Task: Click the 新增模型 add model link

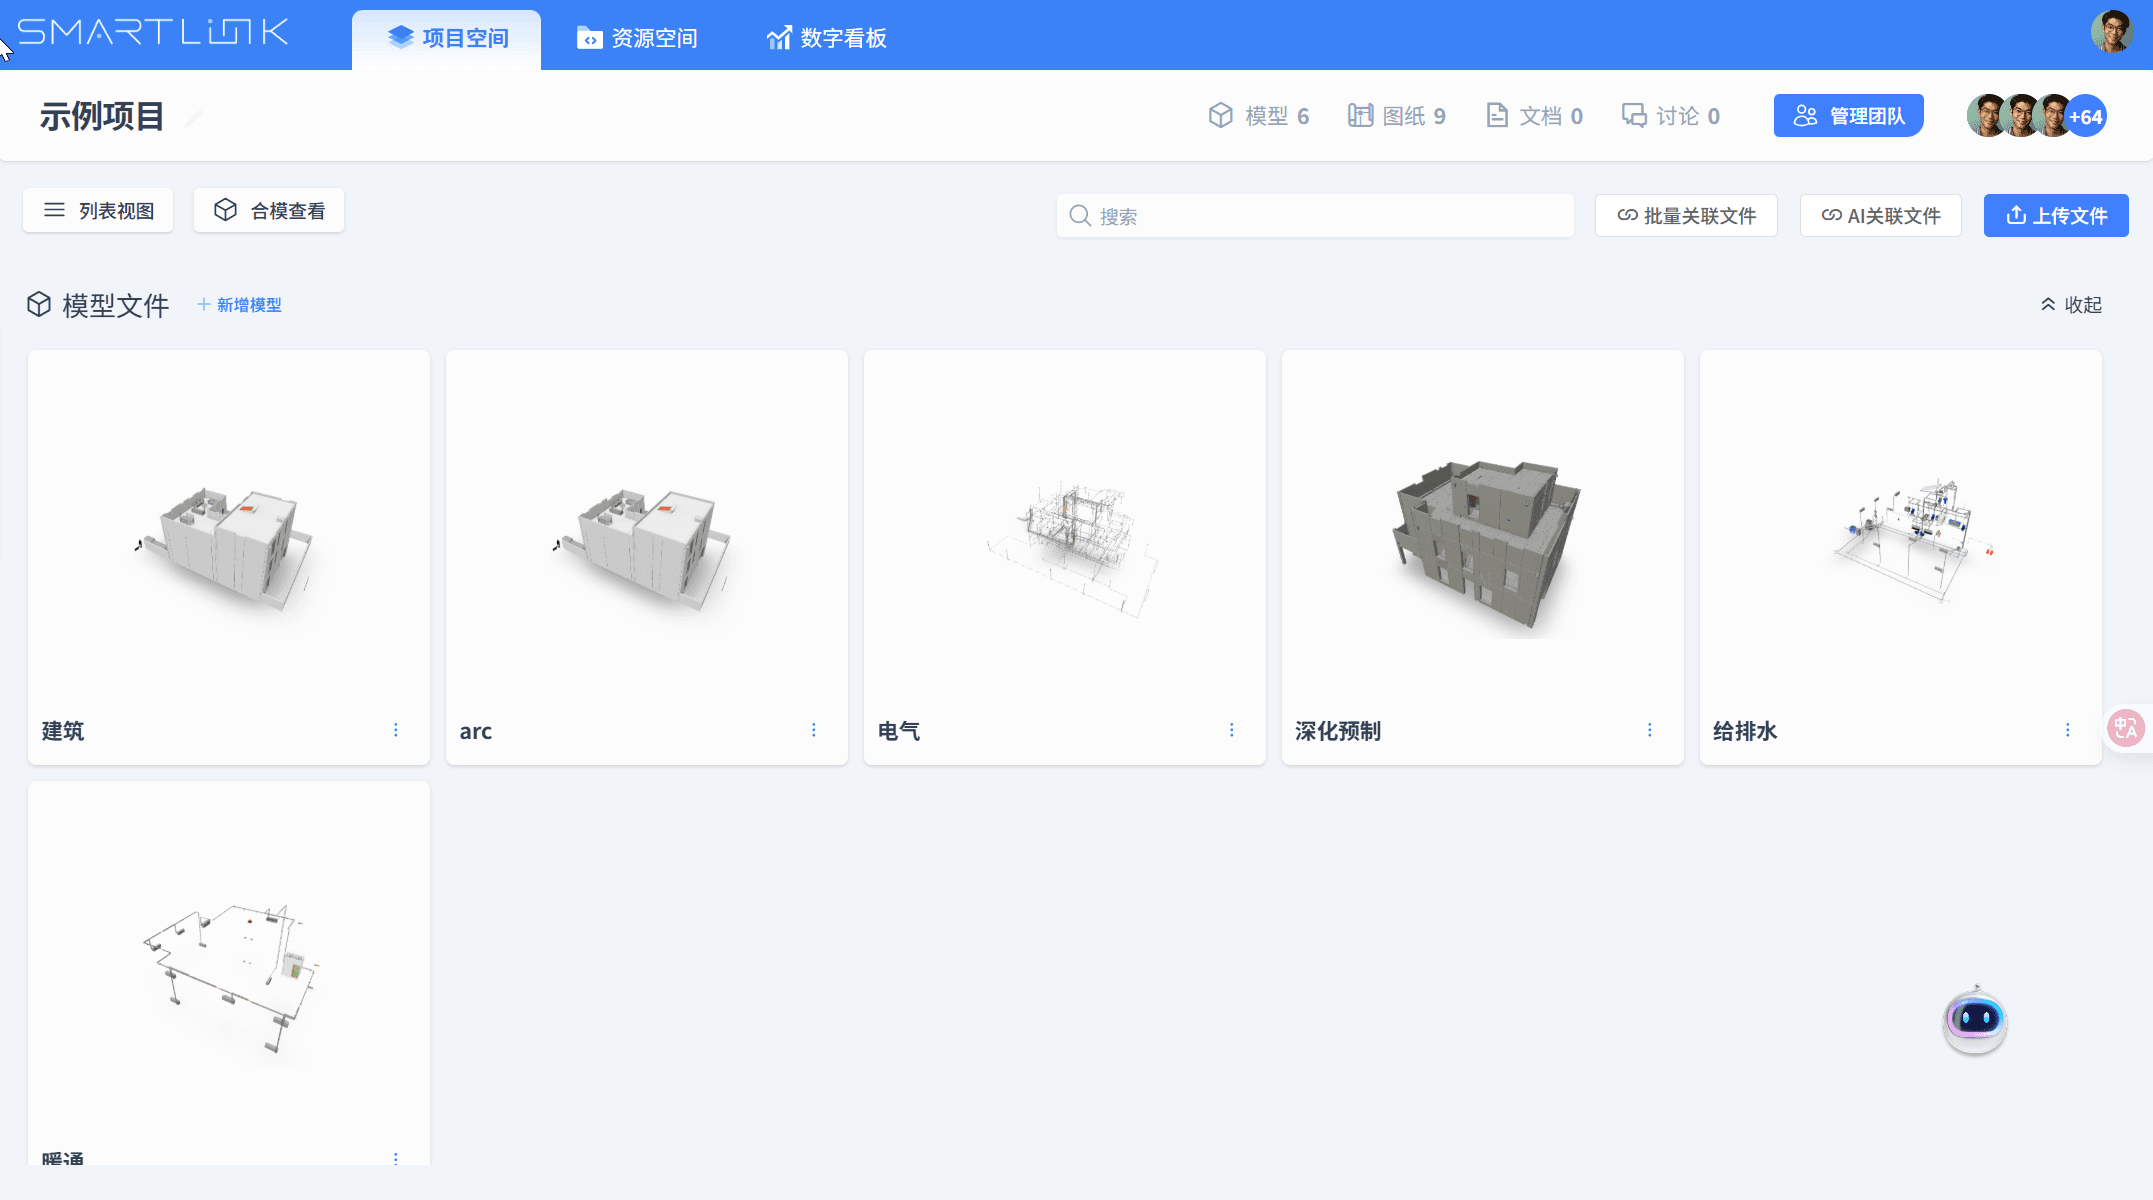Action: tap(239, 305)
